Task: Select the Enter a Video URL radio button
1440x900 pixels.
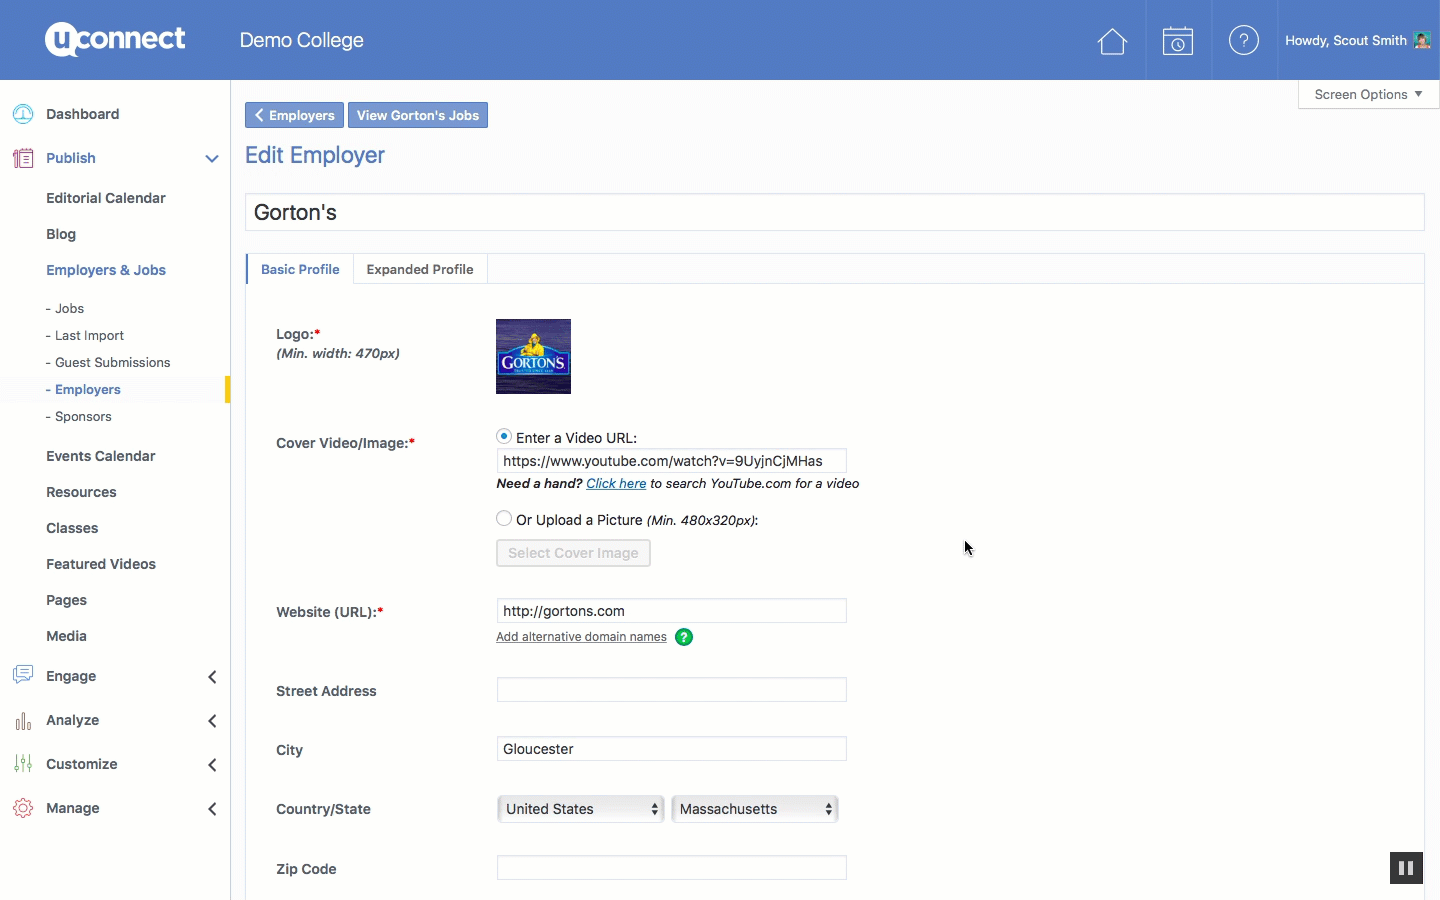Action: pyautogui.click(x=504, y=437)
